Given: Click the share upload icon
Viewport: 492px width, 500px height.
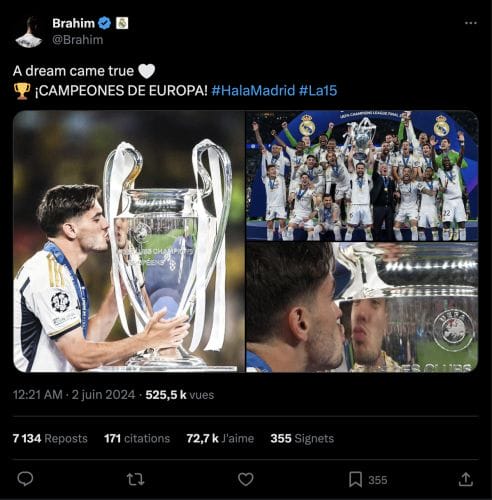Looking at the screenshot, I should 466,479.
